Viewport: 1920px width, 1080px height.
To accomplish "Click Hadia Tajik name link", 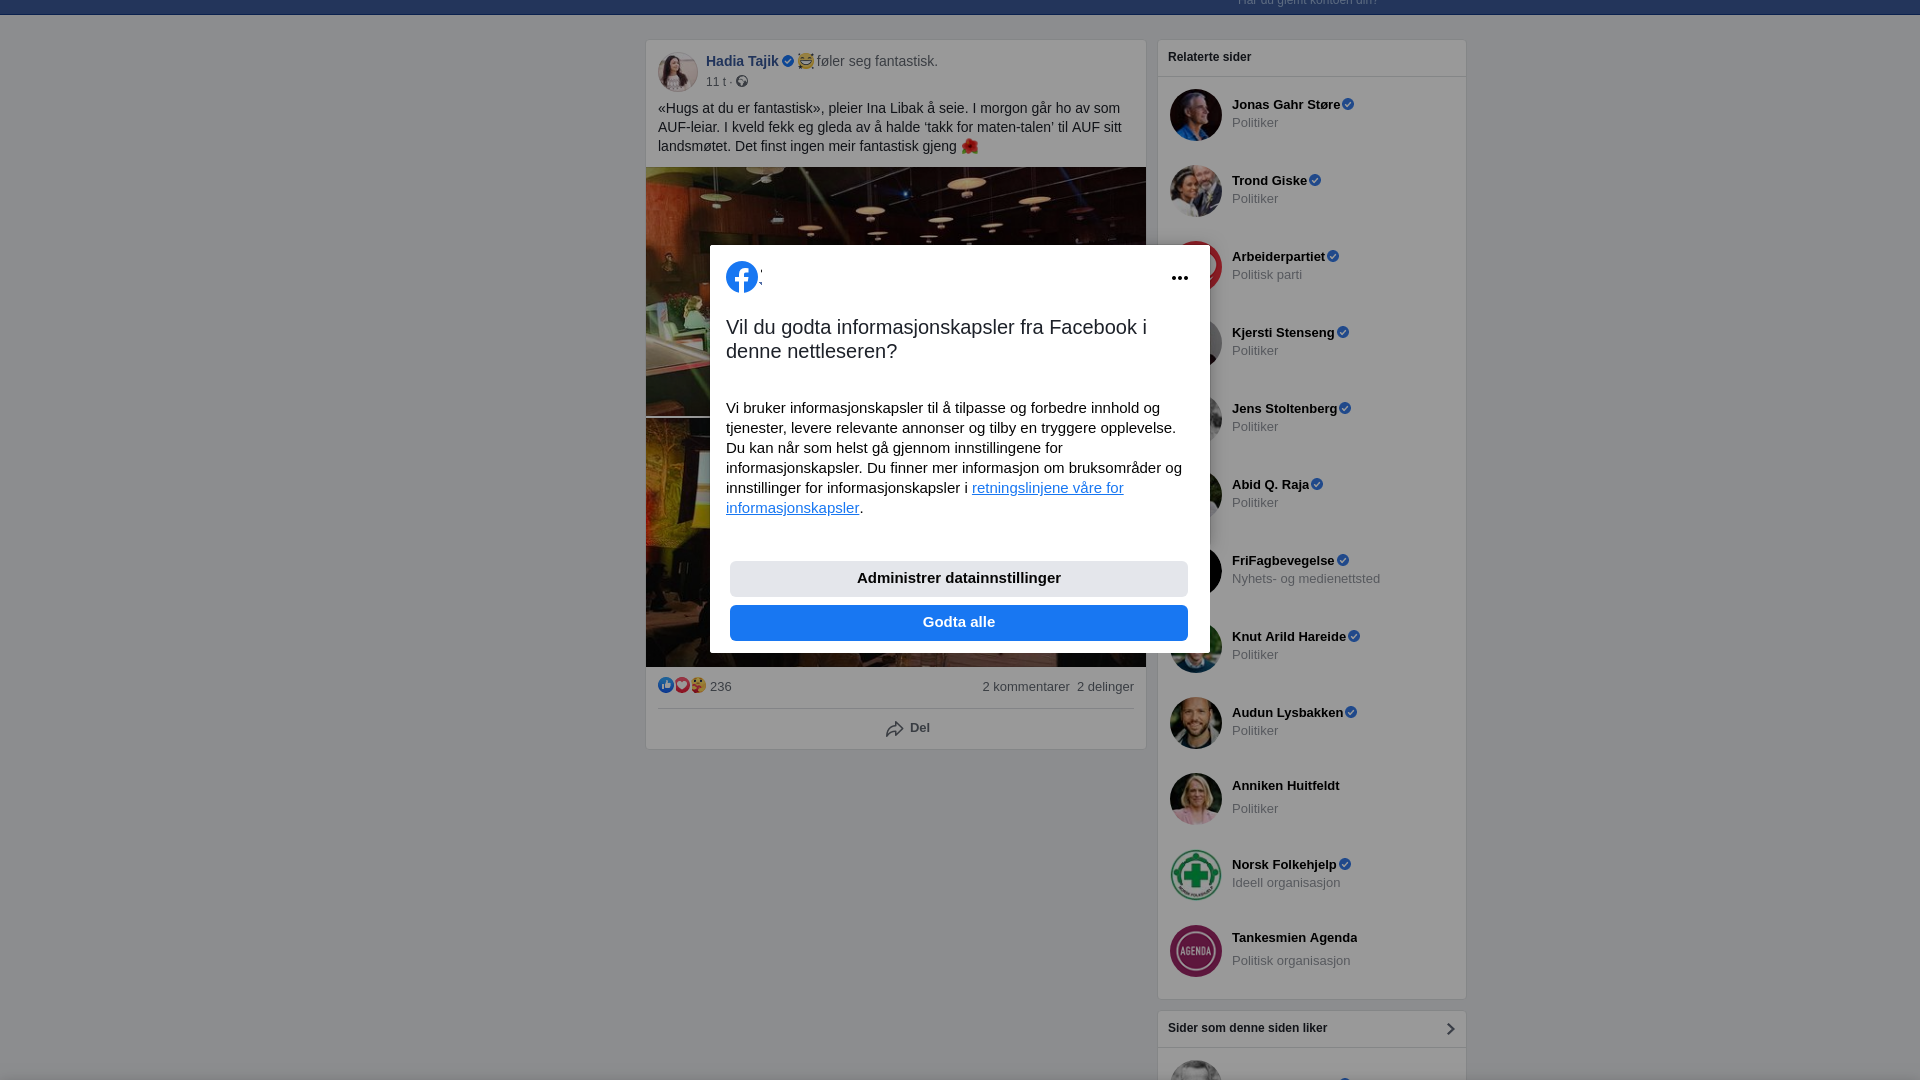I will (x=742, y=61).
